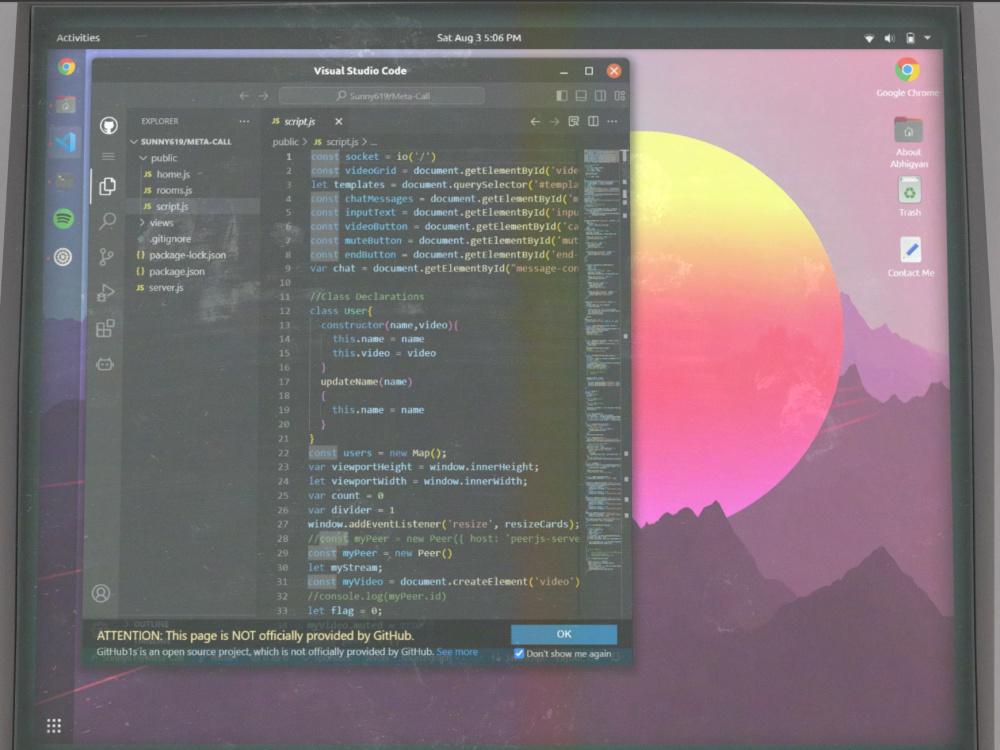Open the hamburger menu in activity bar
The width and height of the screenshot is (1000, 750).
[108, 156]
